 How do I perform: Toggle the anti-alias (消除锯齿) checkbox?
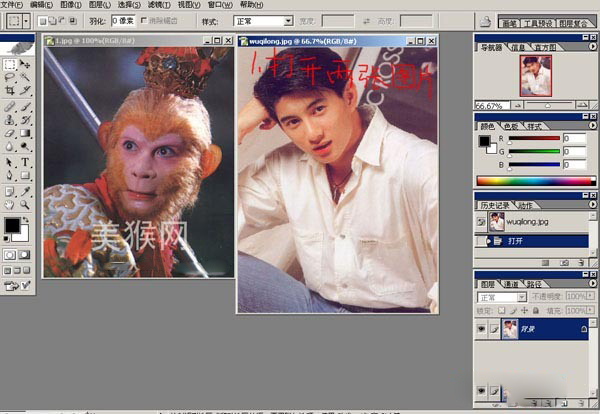pos(146,20)
